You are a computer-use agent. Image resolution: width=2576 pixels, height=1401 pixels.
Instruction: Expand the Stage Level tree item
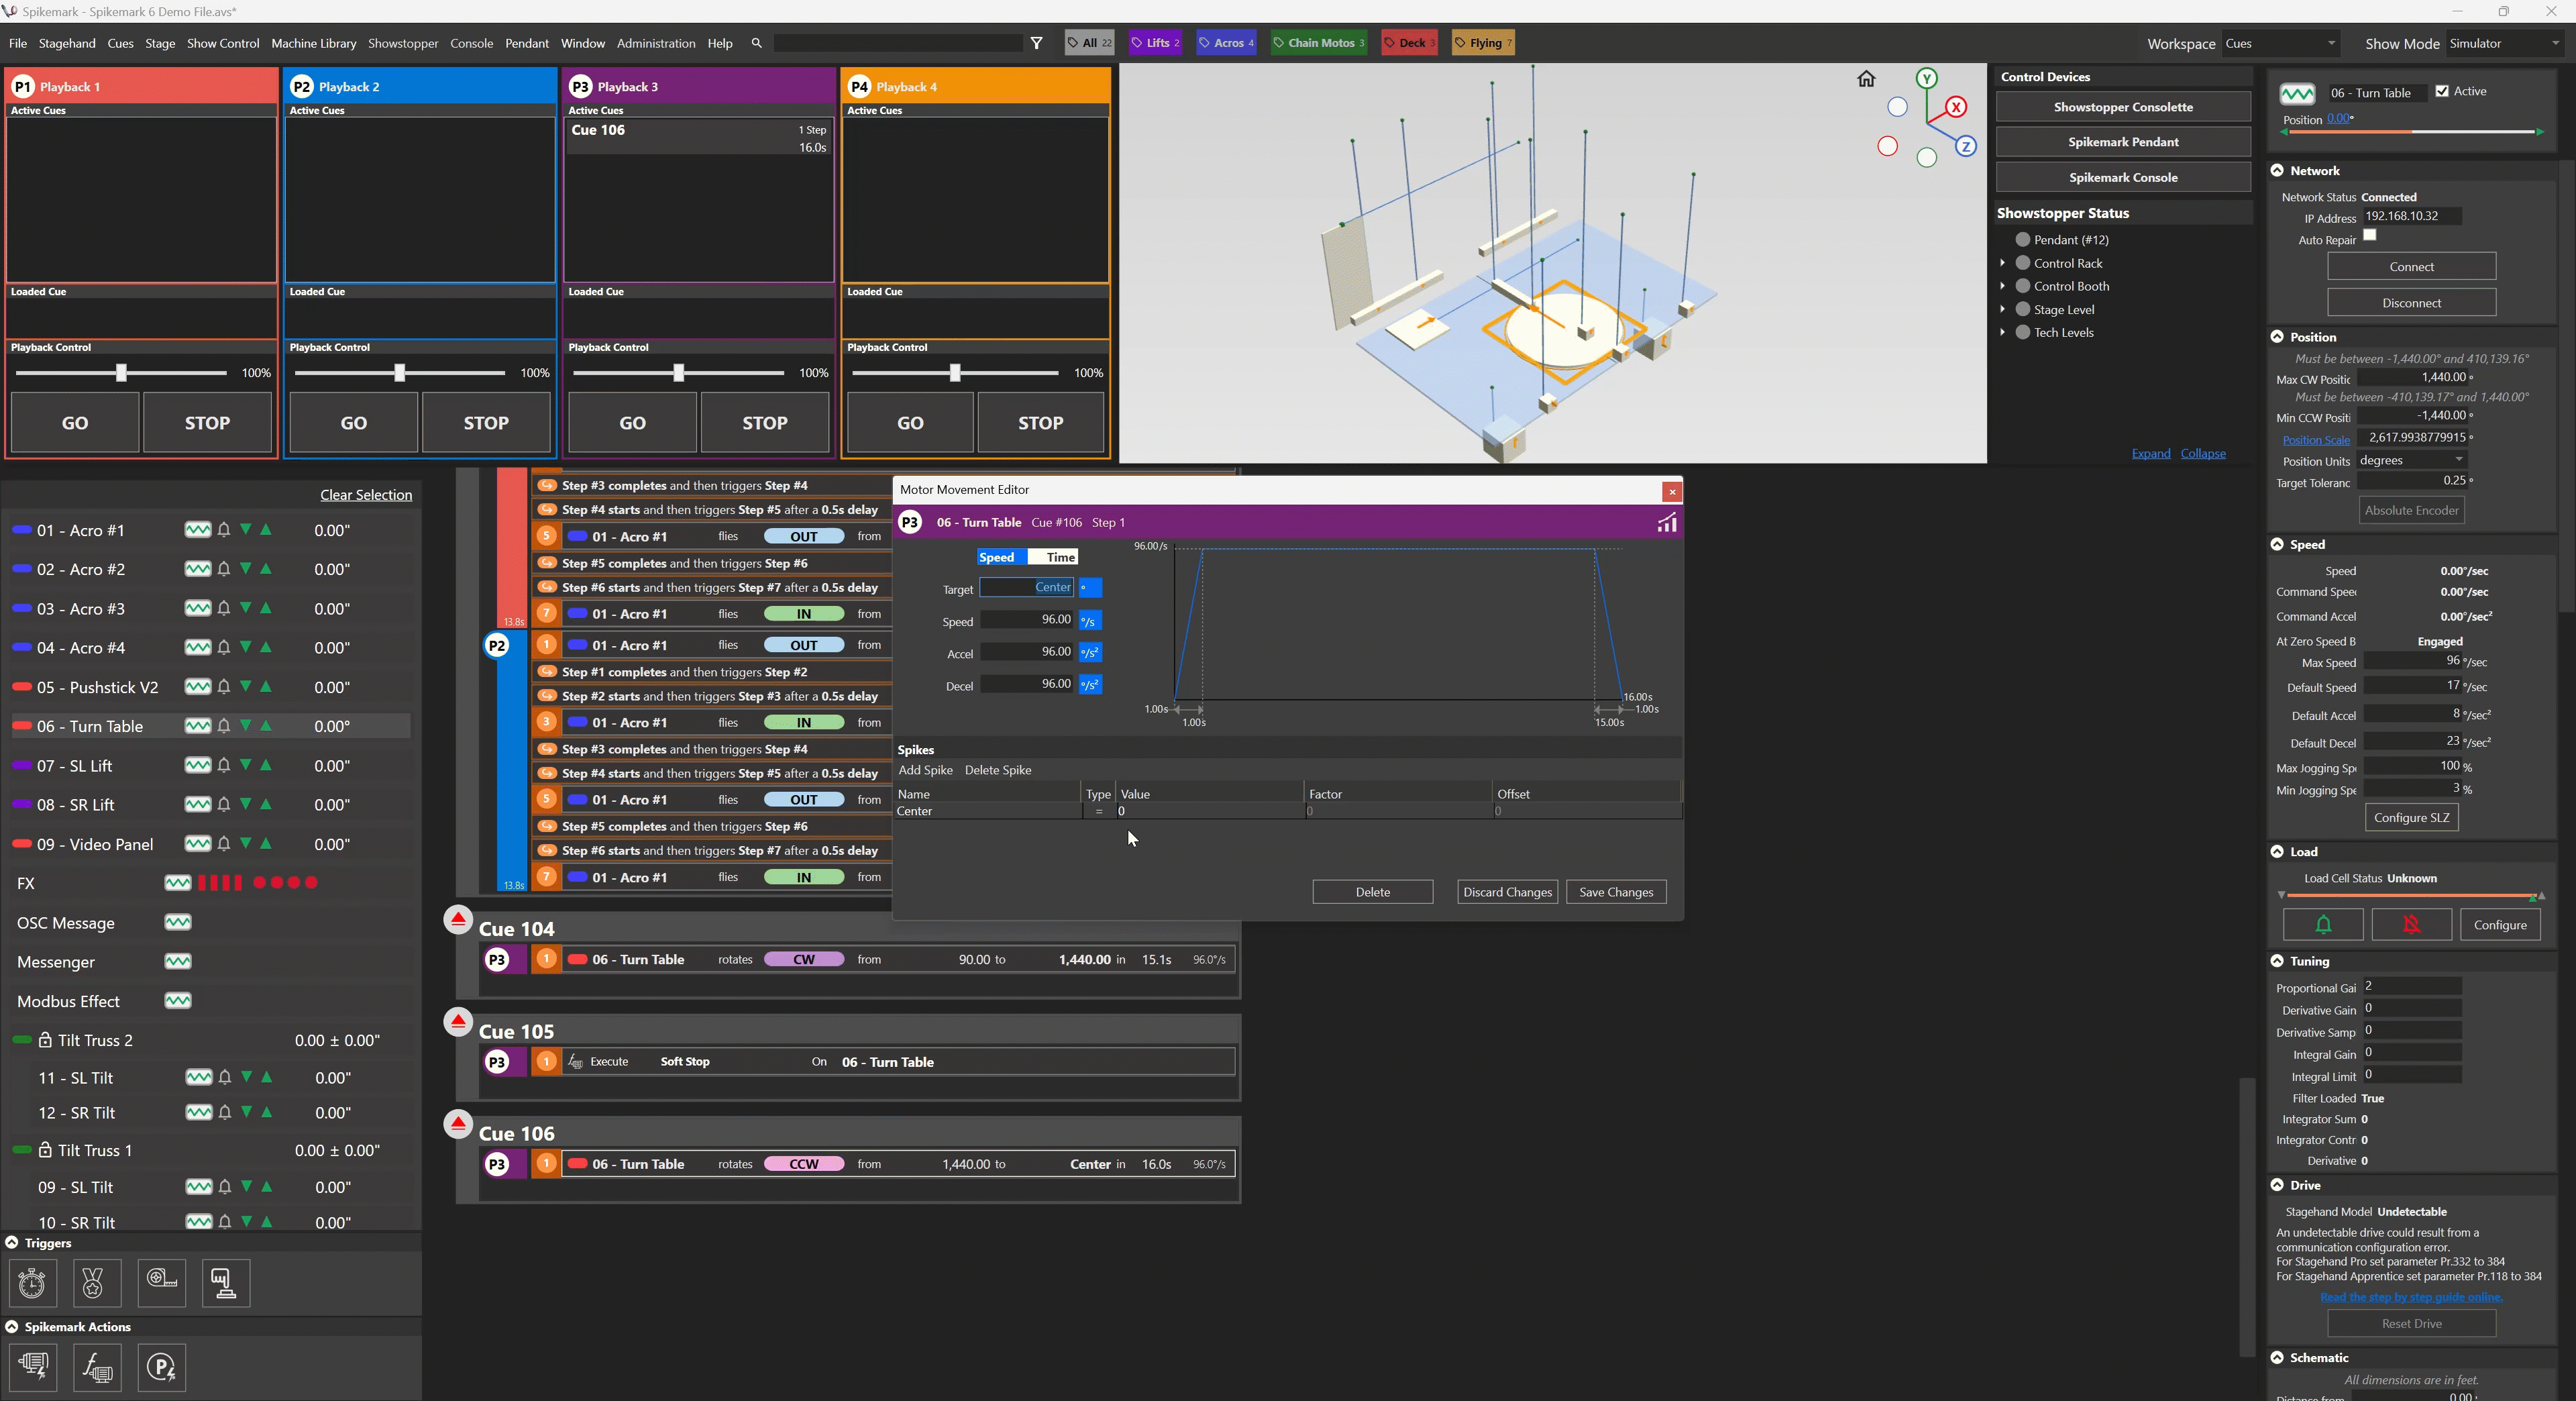click(2002, 309)
